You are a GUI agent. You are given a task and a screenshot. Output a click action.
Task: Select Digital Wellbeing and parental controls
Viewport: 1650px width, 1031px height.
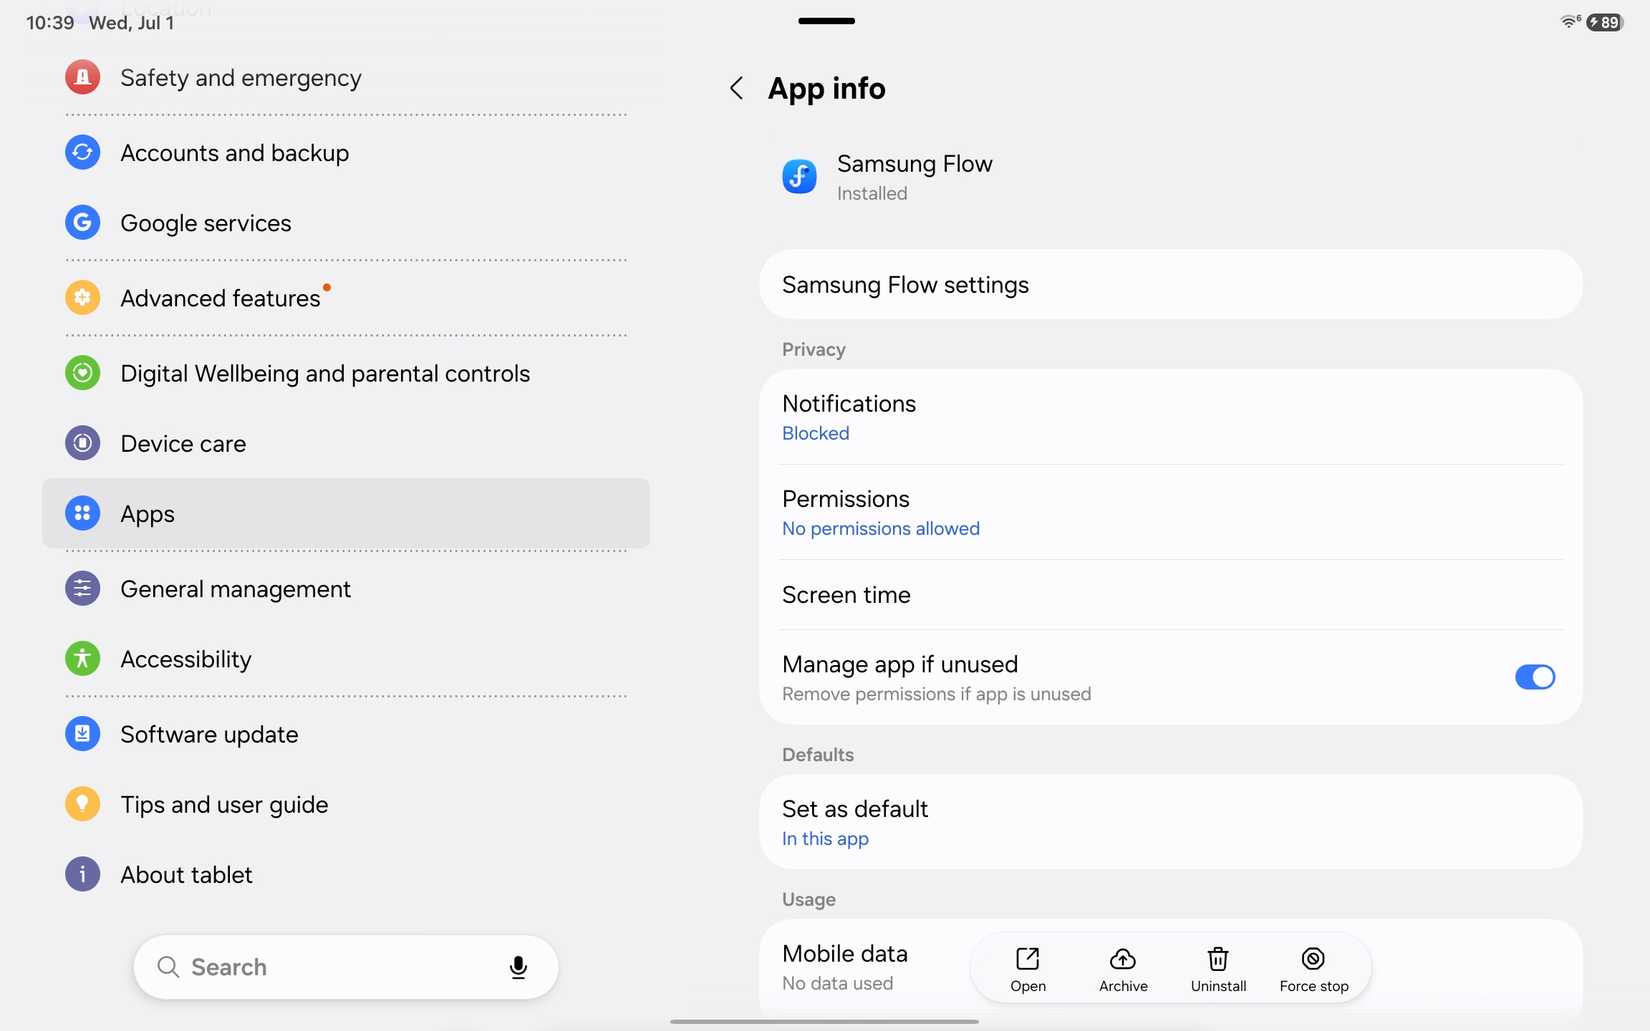346,373
